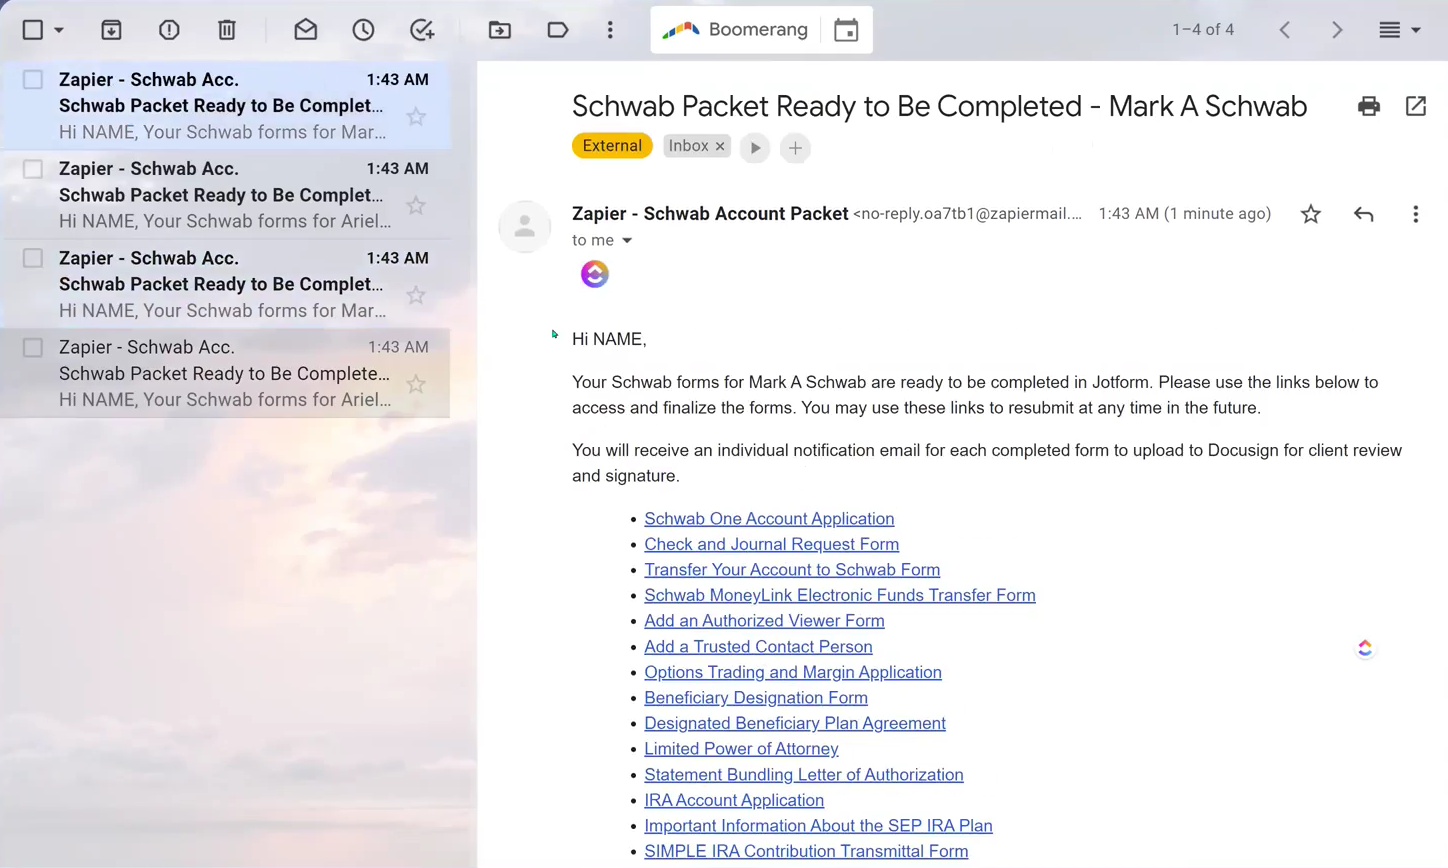Open the Check and Journal Request Form link

(771, 545)
